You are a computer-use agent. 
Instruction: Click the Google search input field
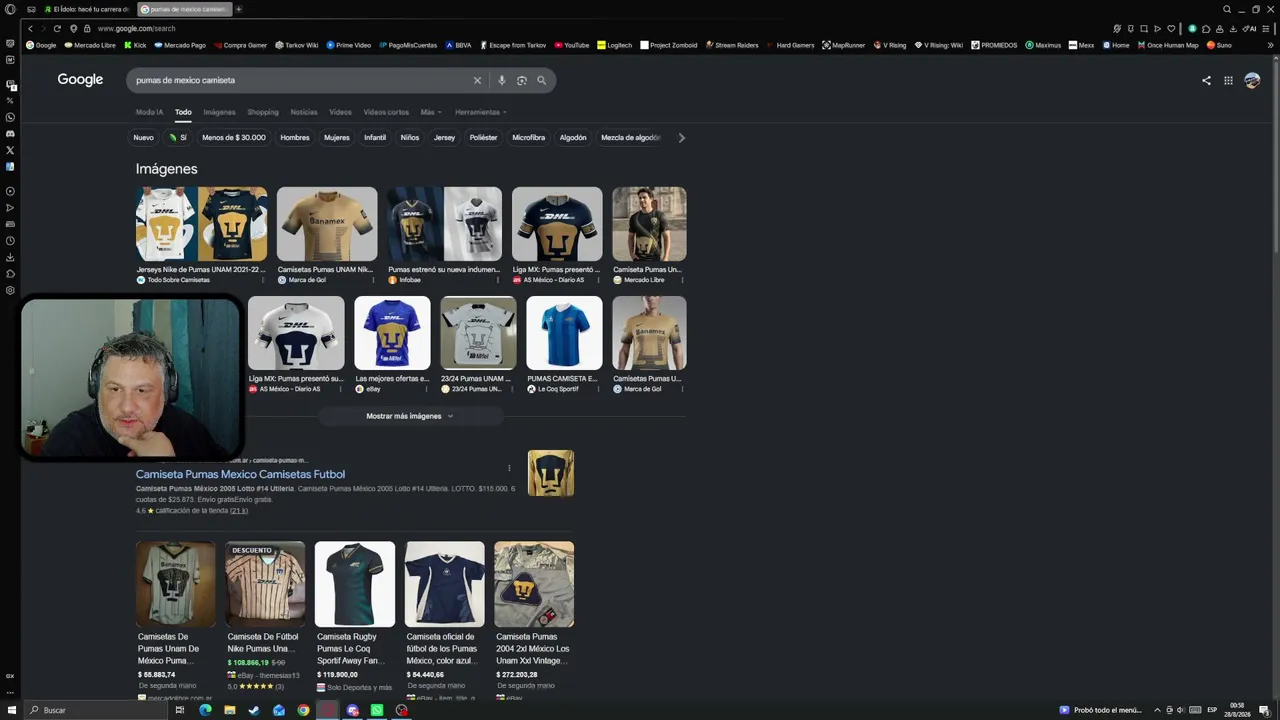[300, 80]
